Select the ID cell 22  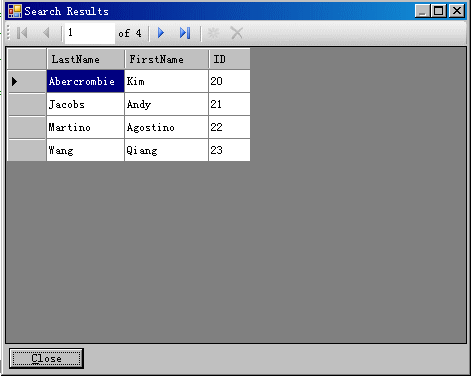(x=229, y=127)
